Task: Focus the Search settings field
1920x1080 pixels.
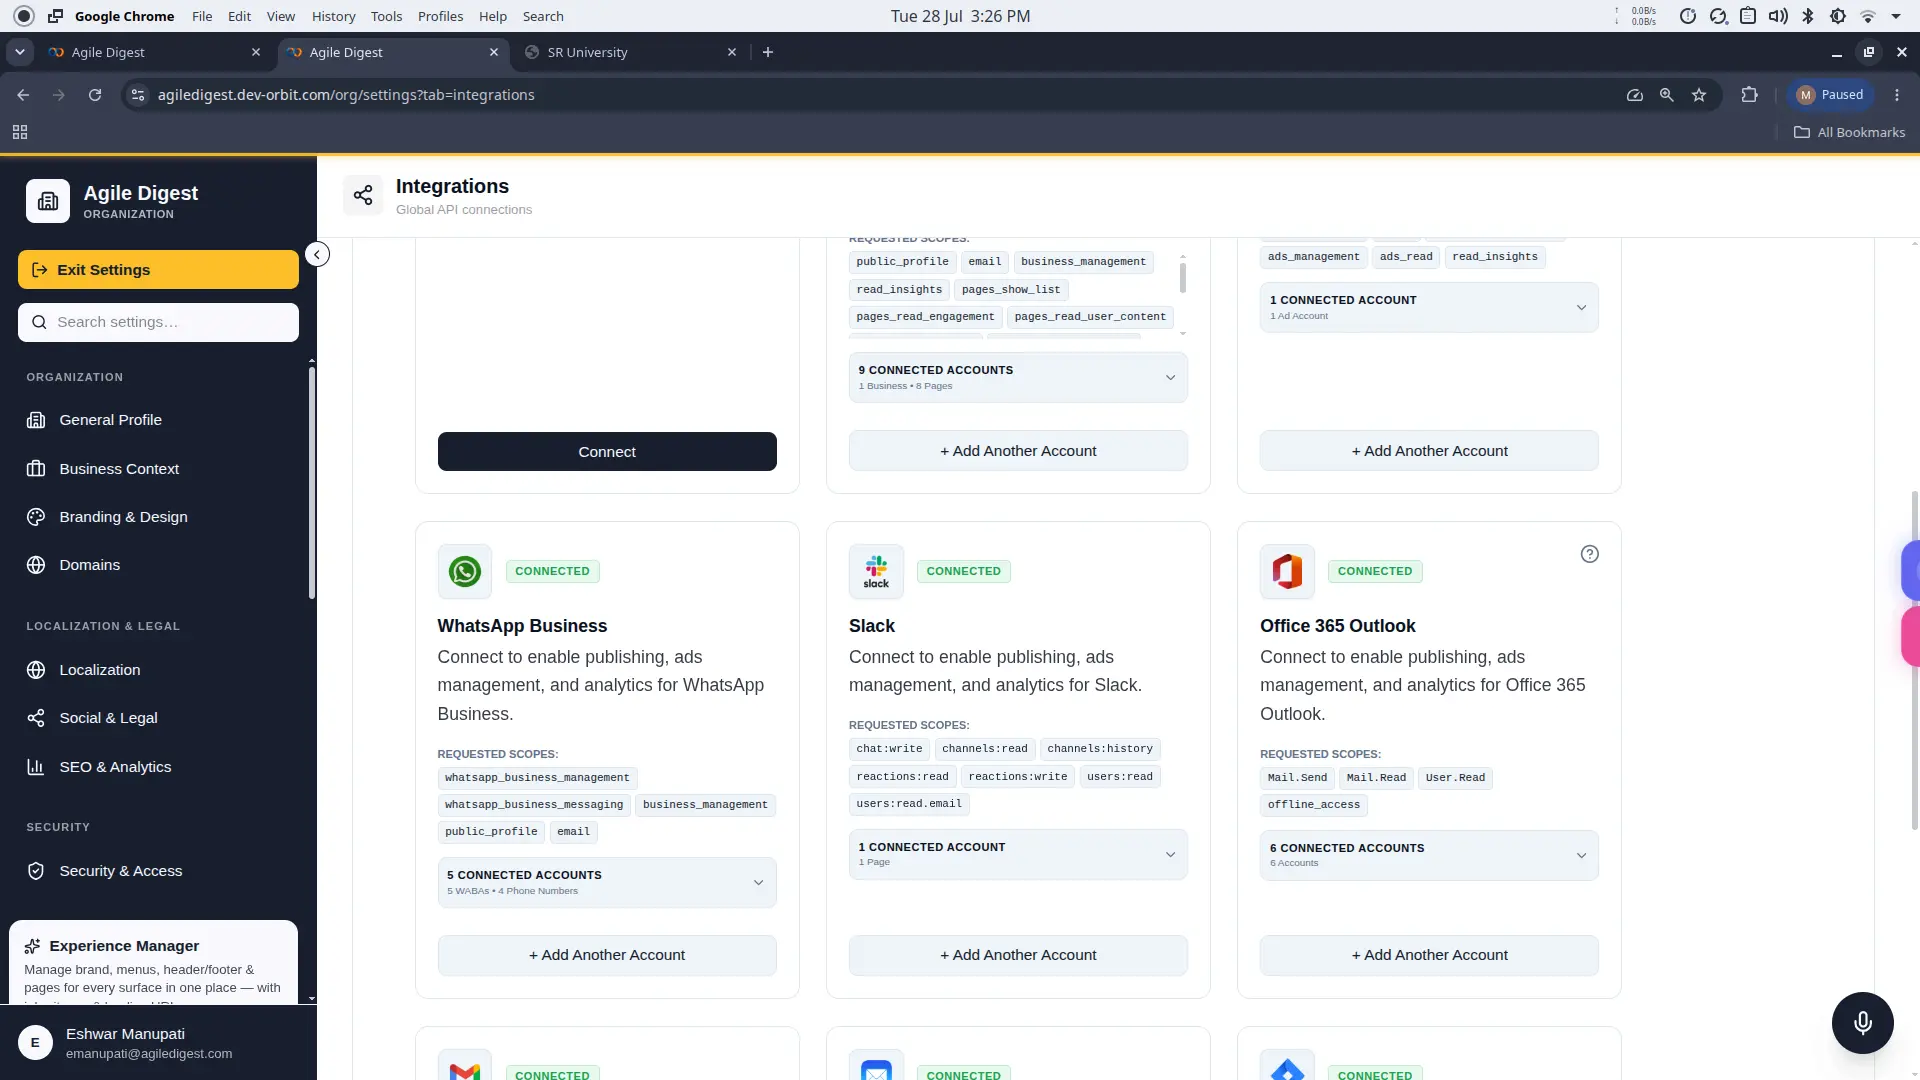Action: click(x=158, y=322)
